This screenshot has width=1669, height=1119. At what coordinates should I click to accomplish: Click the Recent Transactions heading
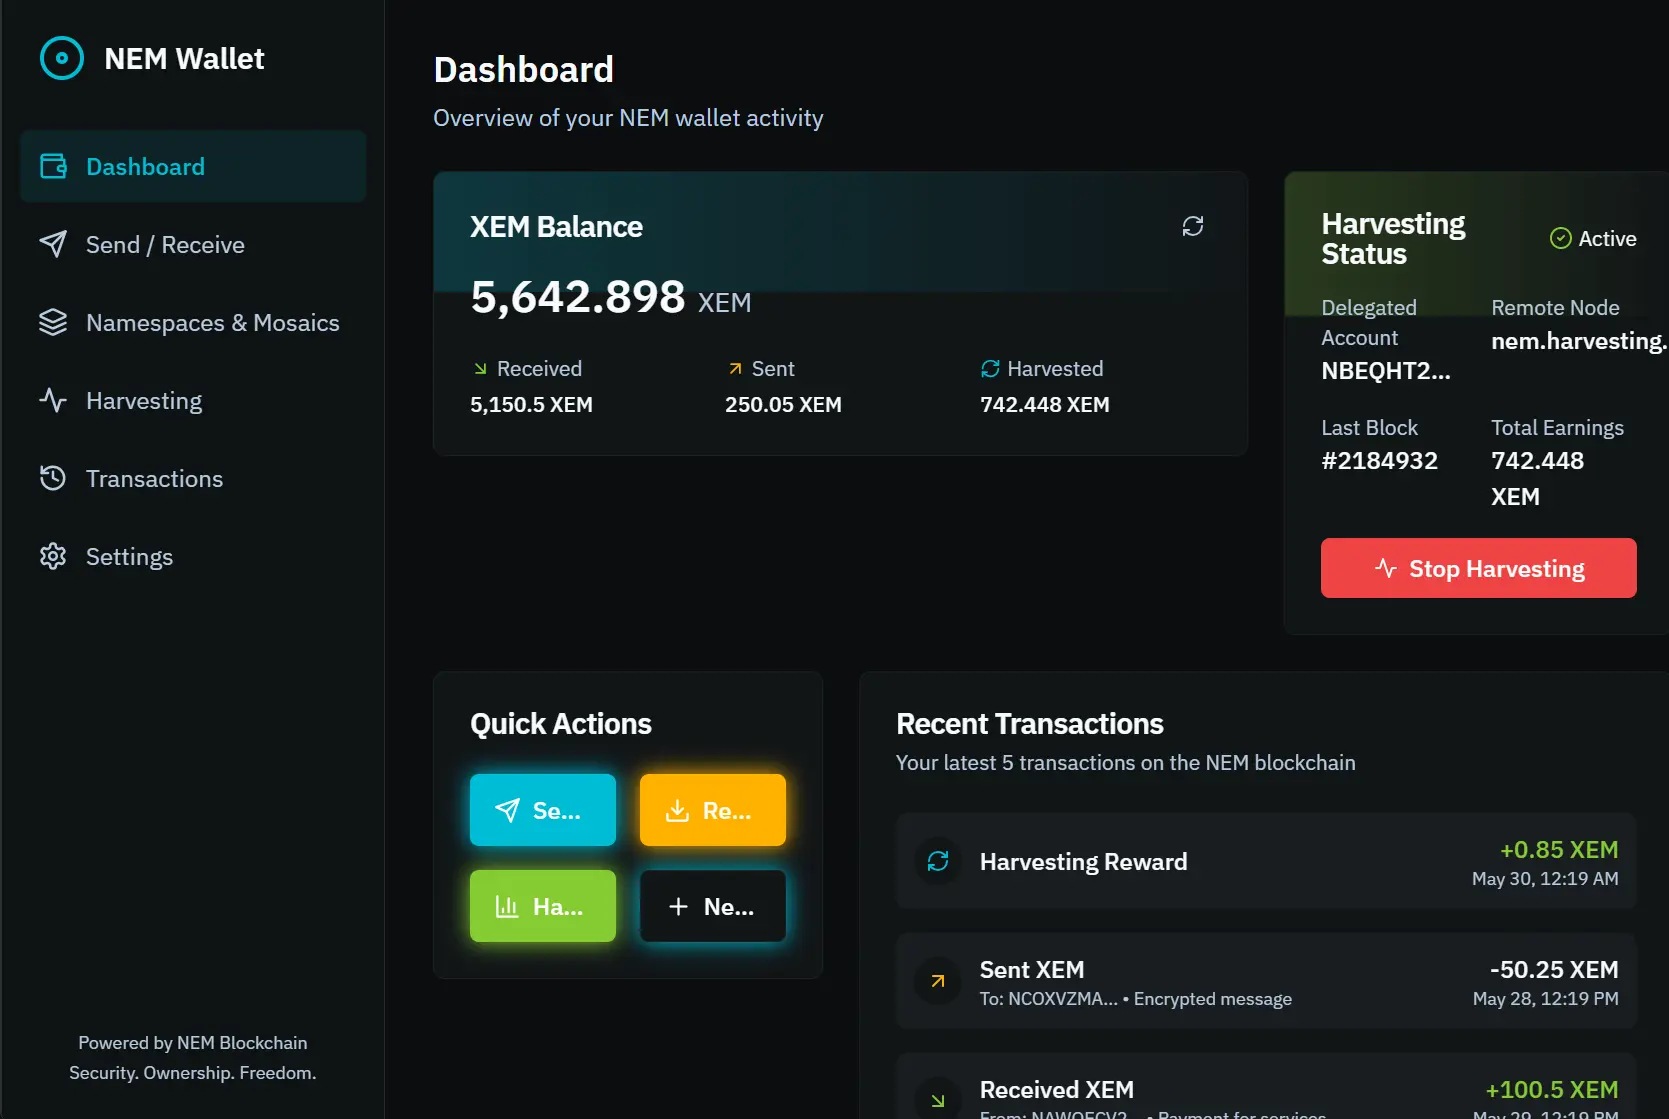[1030, 724]
